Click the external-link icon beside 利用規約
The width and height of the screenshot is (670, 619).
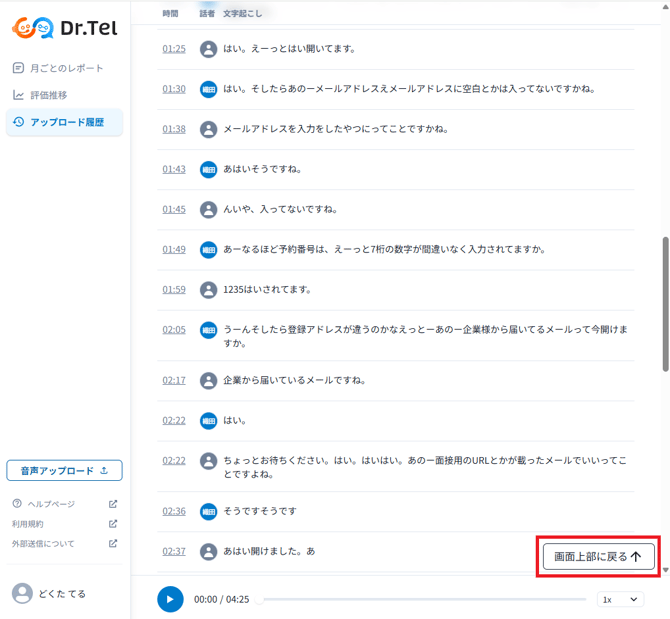(x=113, y=524)
